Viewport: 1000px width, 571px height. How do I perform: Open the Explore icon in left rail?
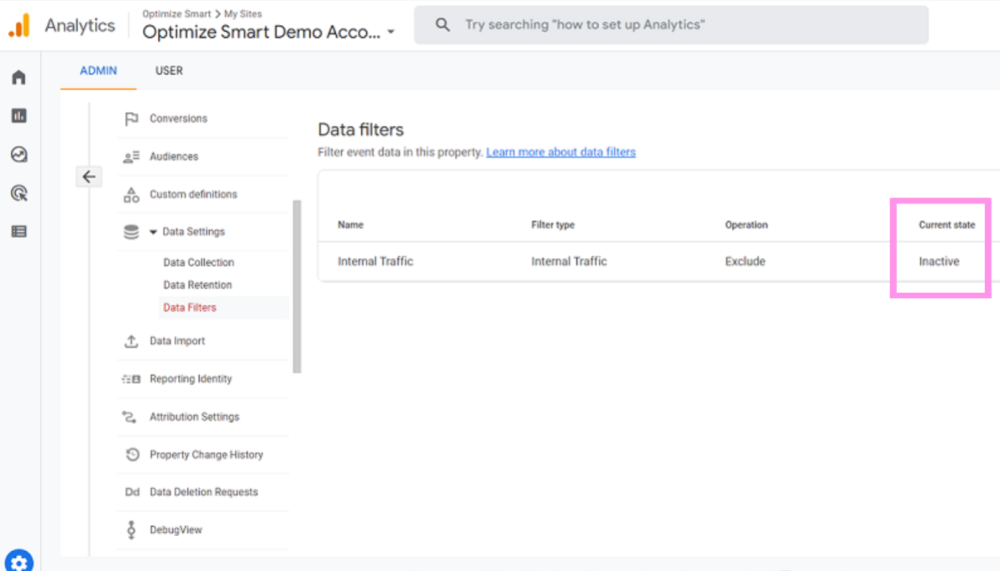point(18,155)
